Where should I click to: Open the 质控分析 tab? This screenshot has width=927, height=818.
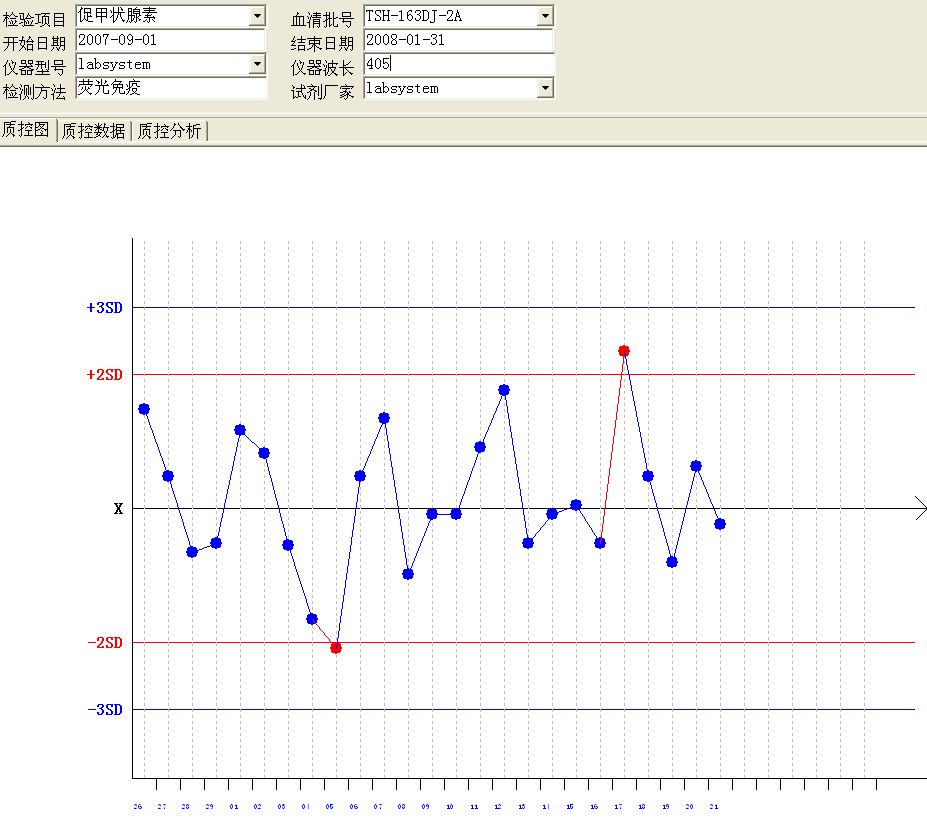pos(168,131)
